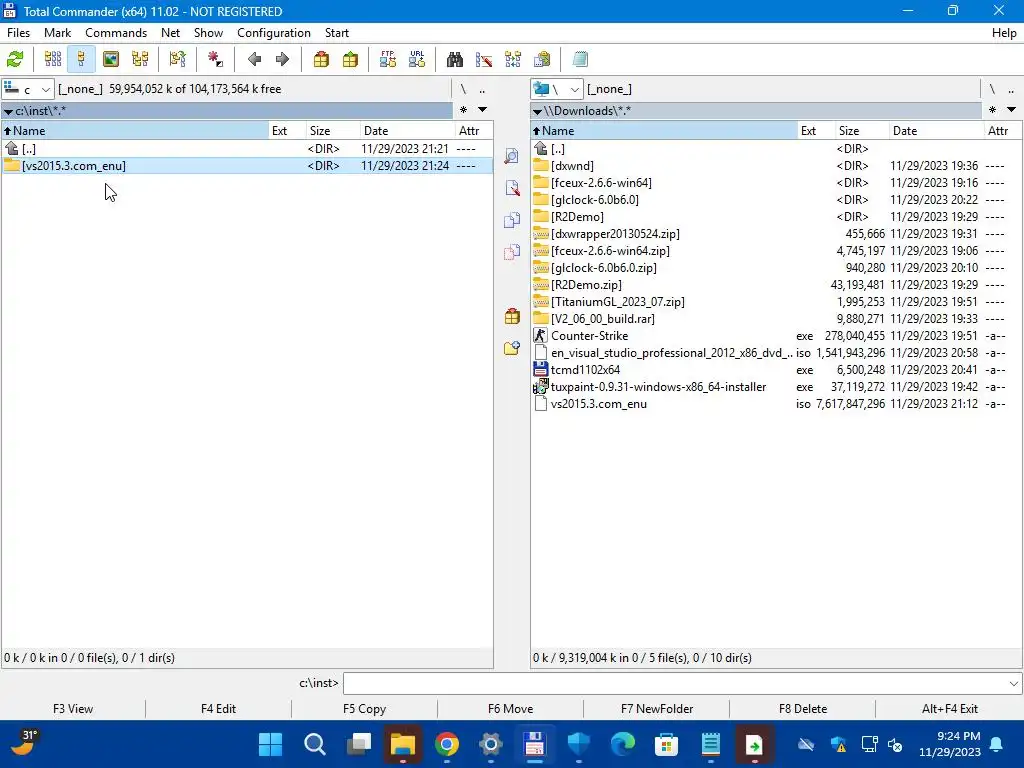1024x768 pixels.
Task: Open the Start menu item
Action: click(337, 33)
